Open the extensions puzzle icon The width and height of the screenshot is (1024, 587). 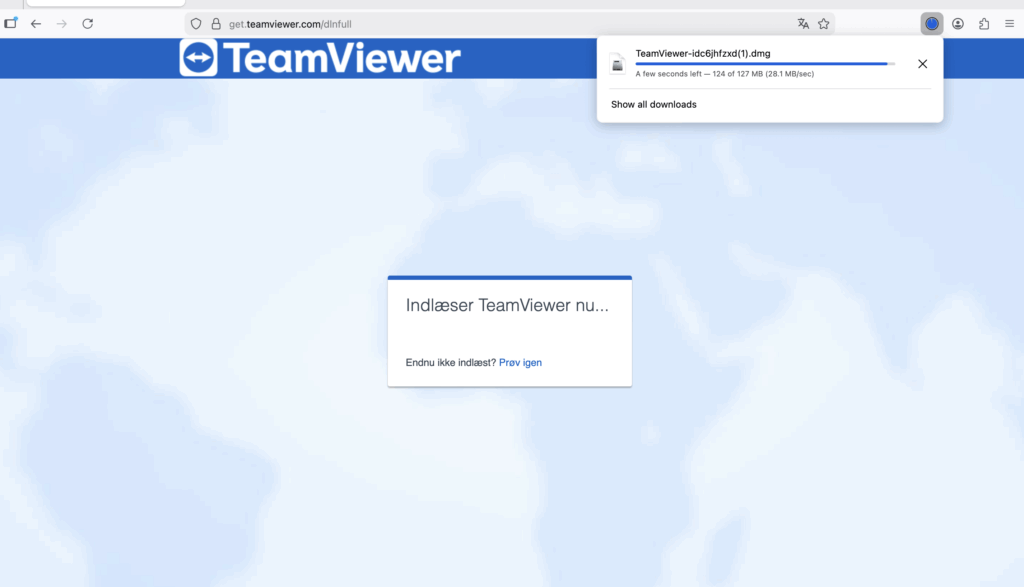coord(984,23)
